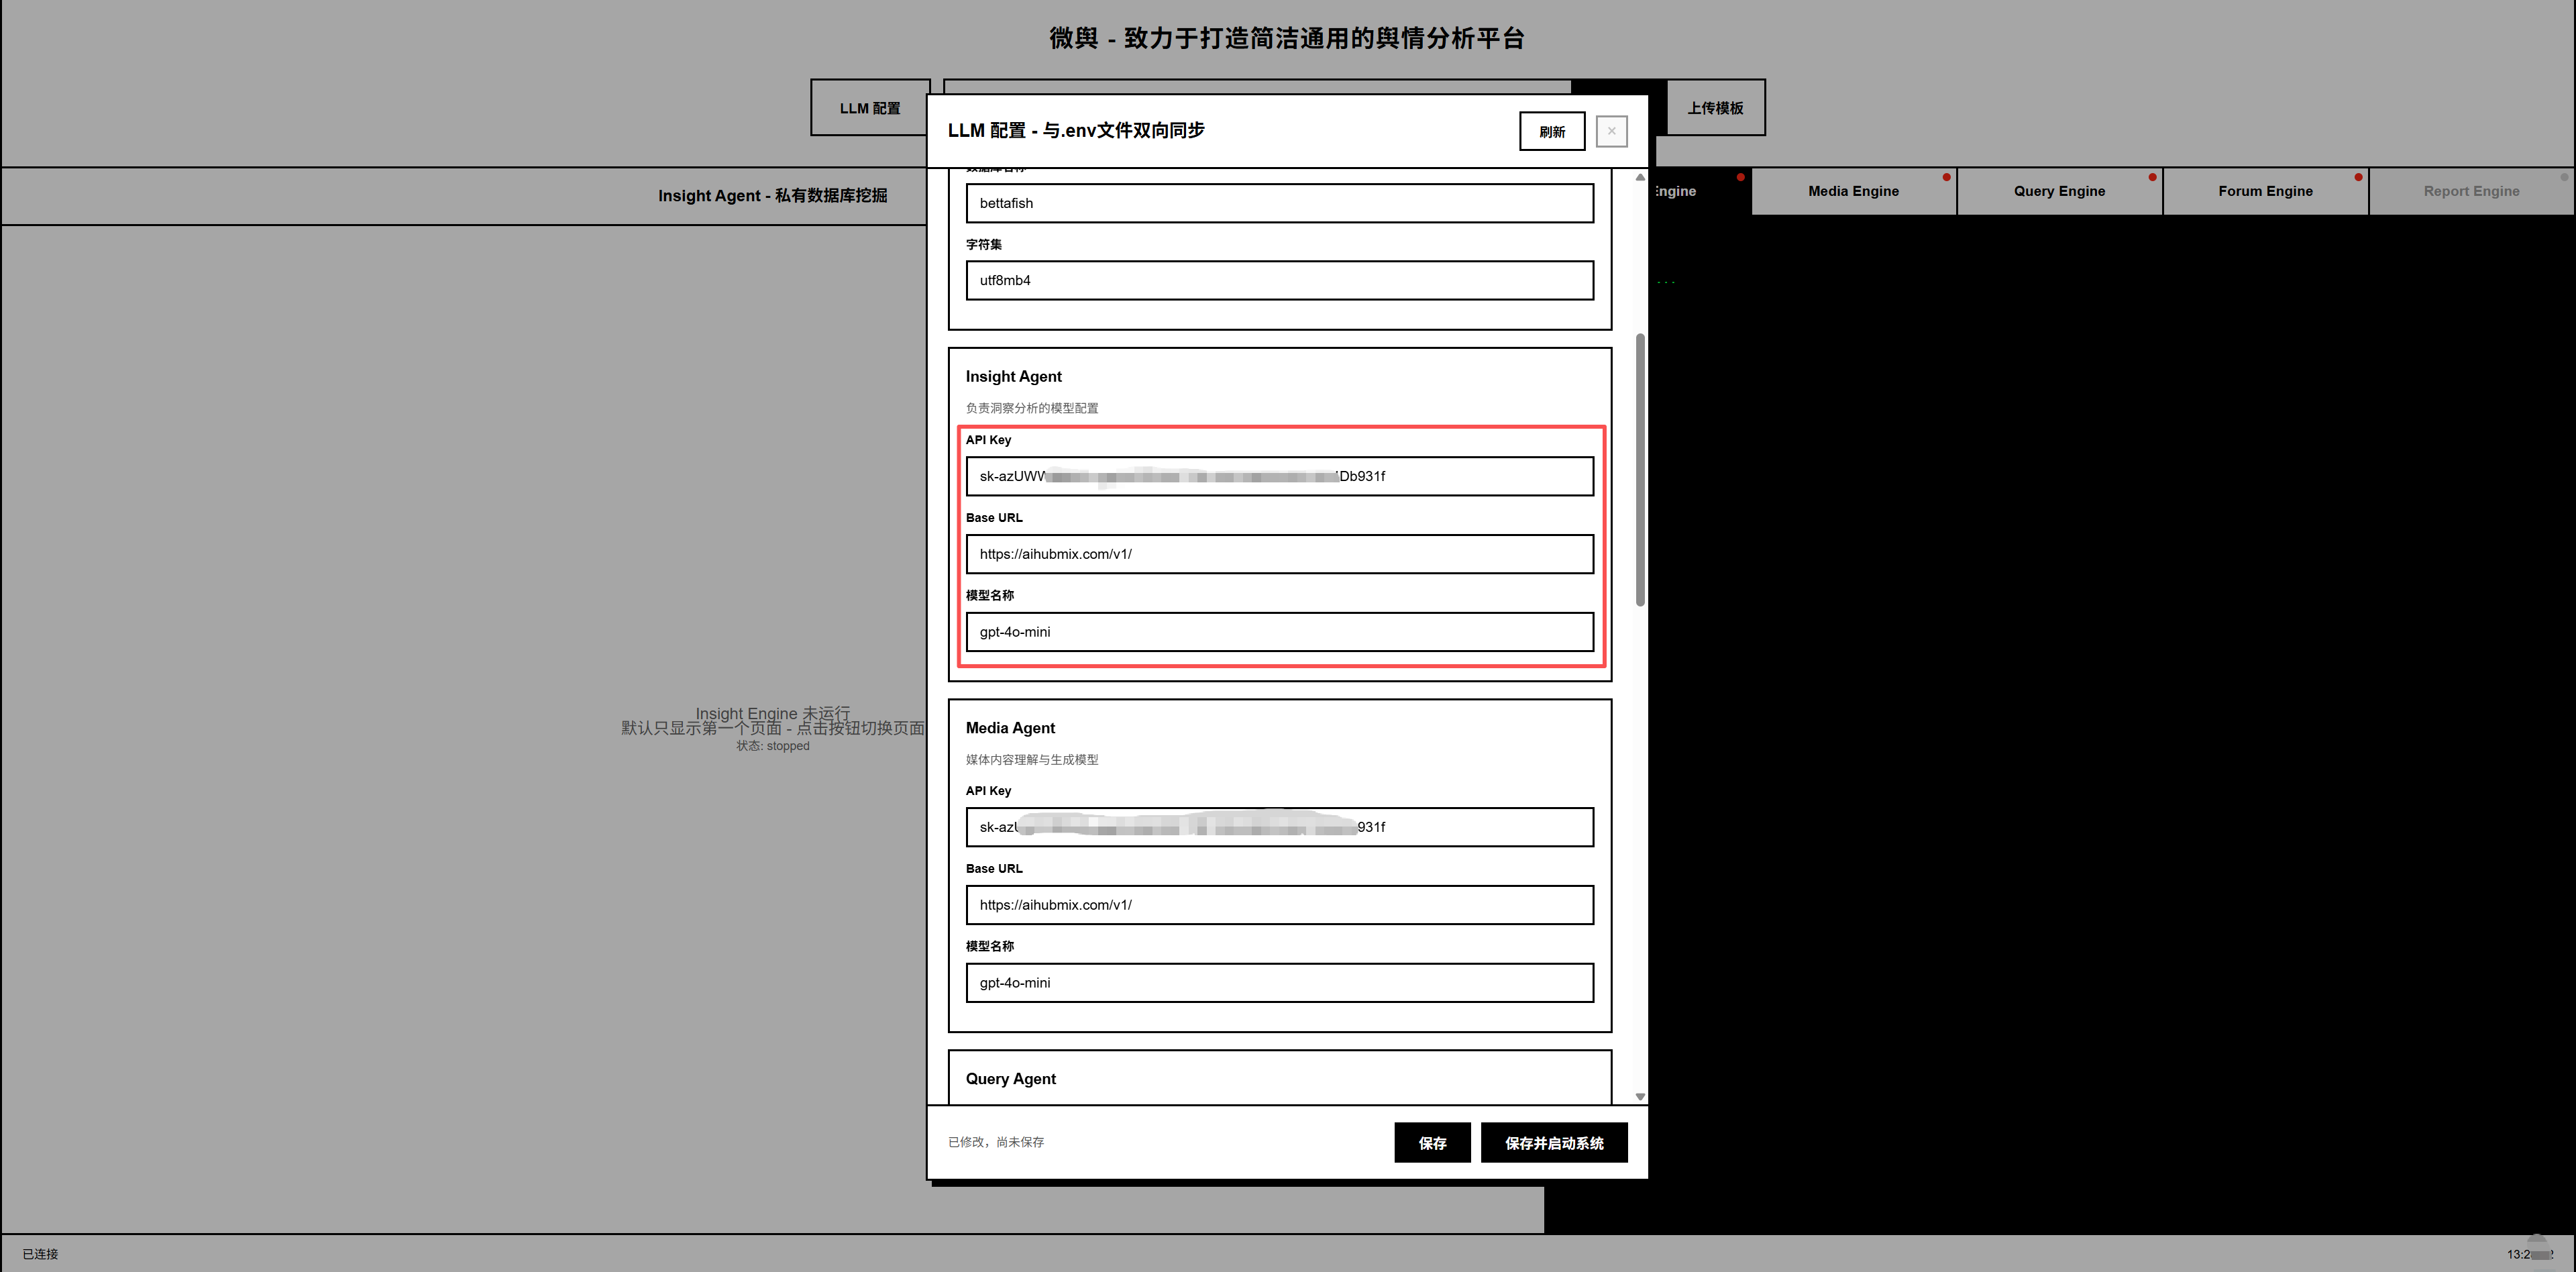Click 保存并启动系统 button
2576x1272 pixels.
1553,1142
